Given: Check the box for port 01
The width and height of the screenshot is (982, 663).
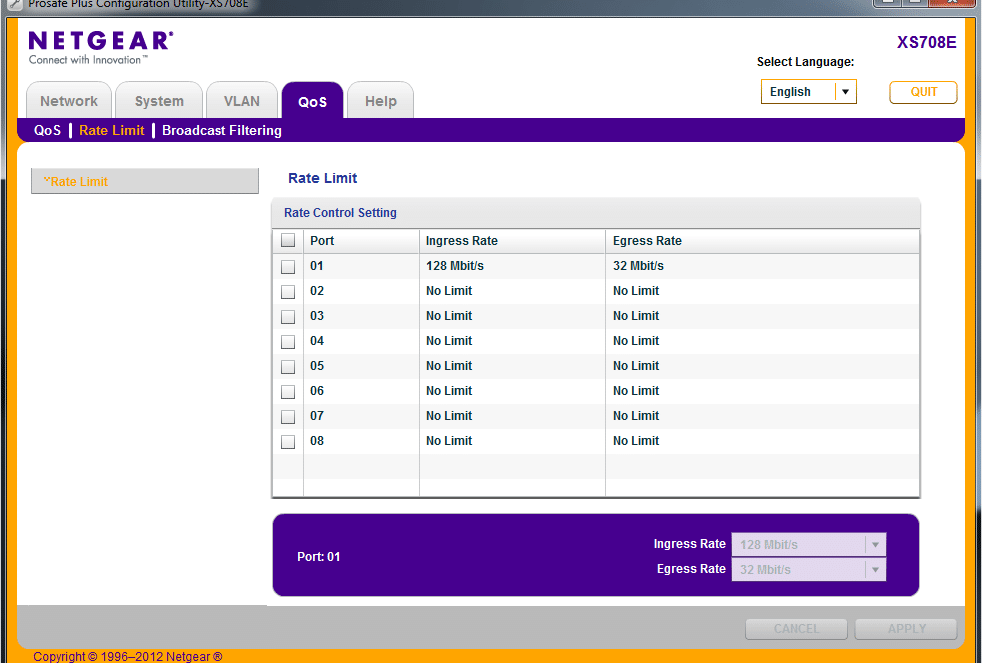Looking at the screenshot, I should [288, 267].
